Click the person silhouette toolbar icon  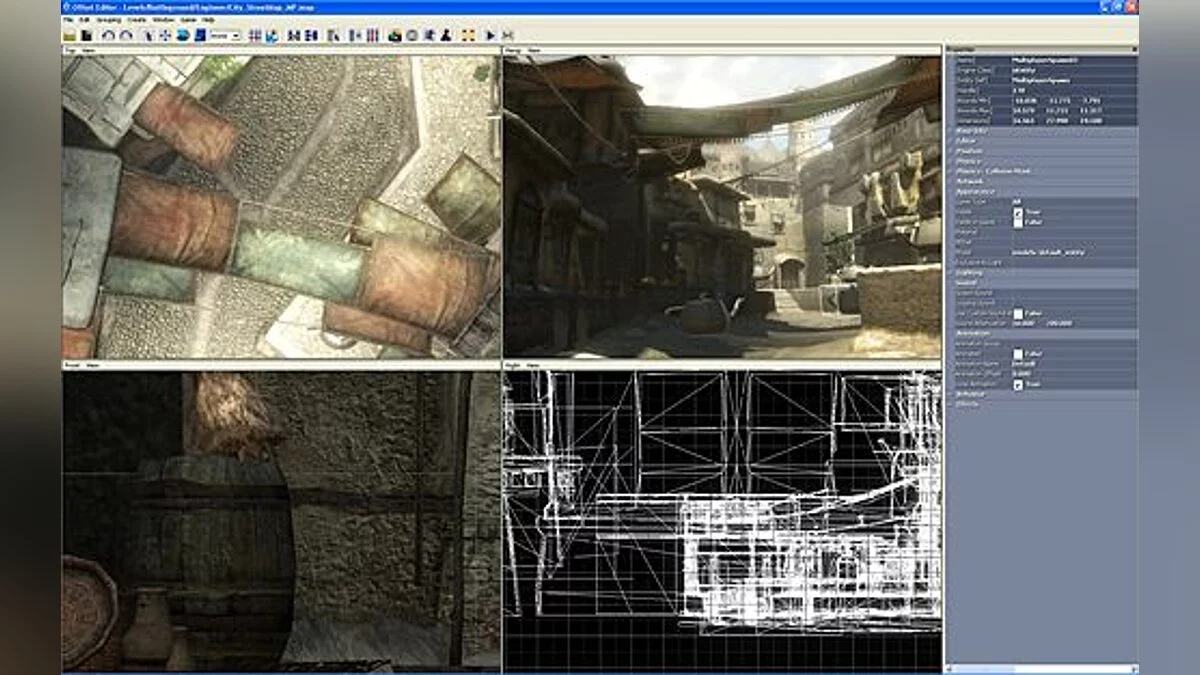coord(446,35)
